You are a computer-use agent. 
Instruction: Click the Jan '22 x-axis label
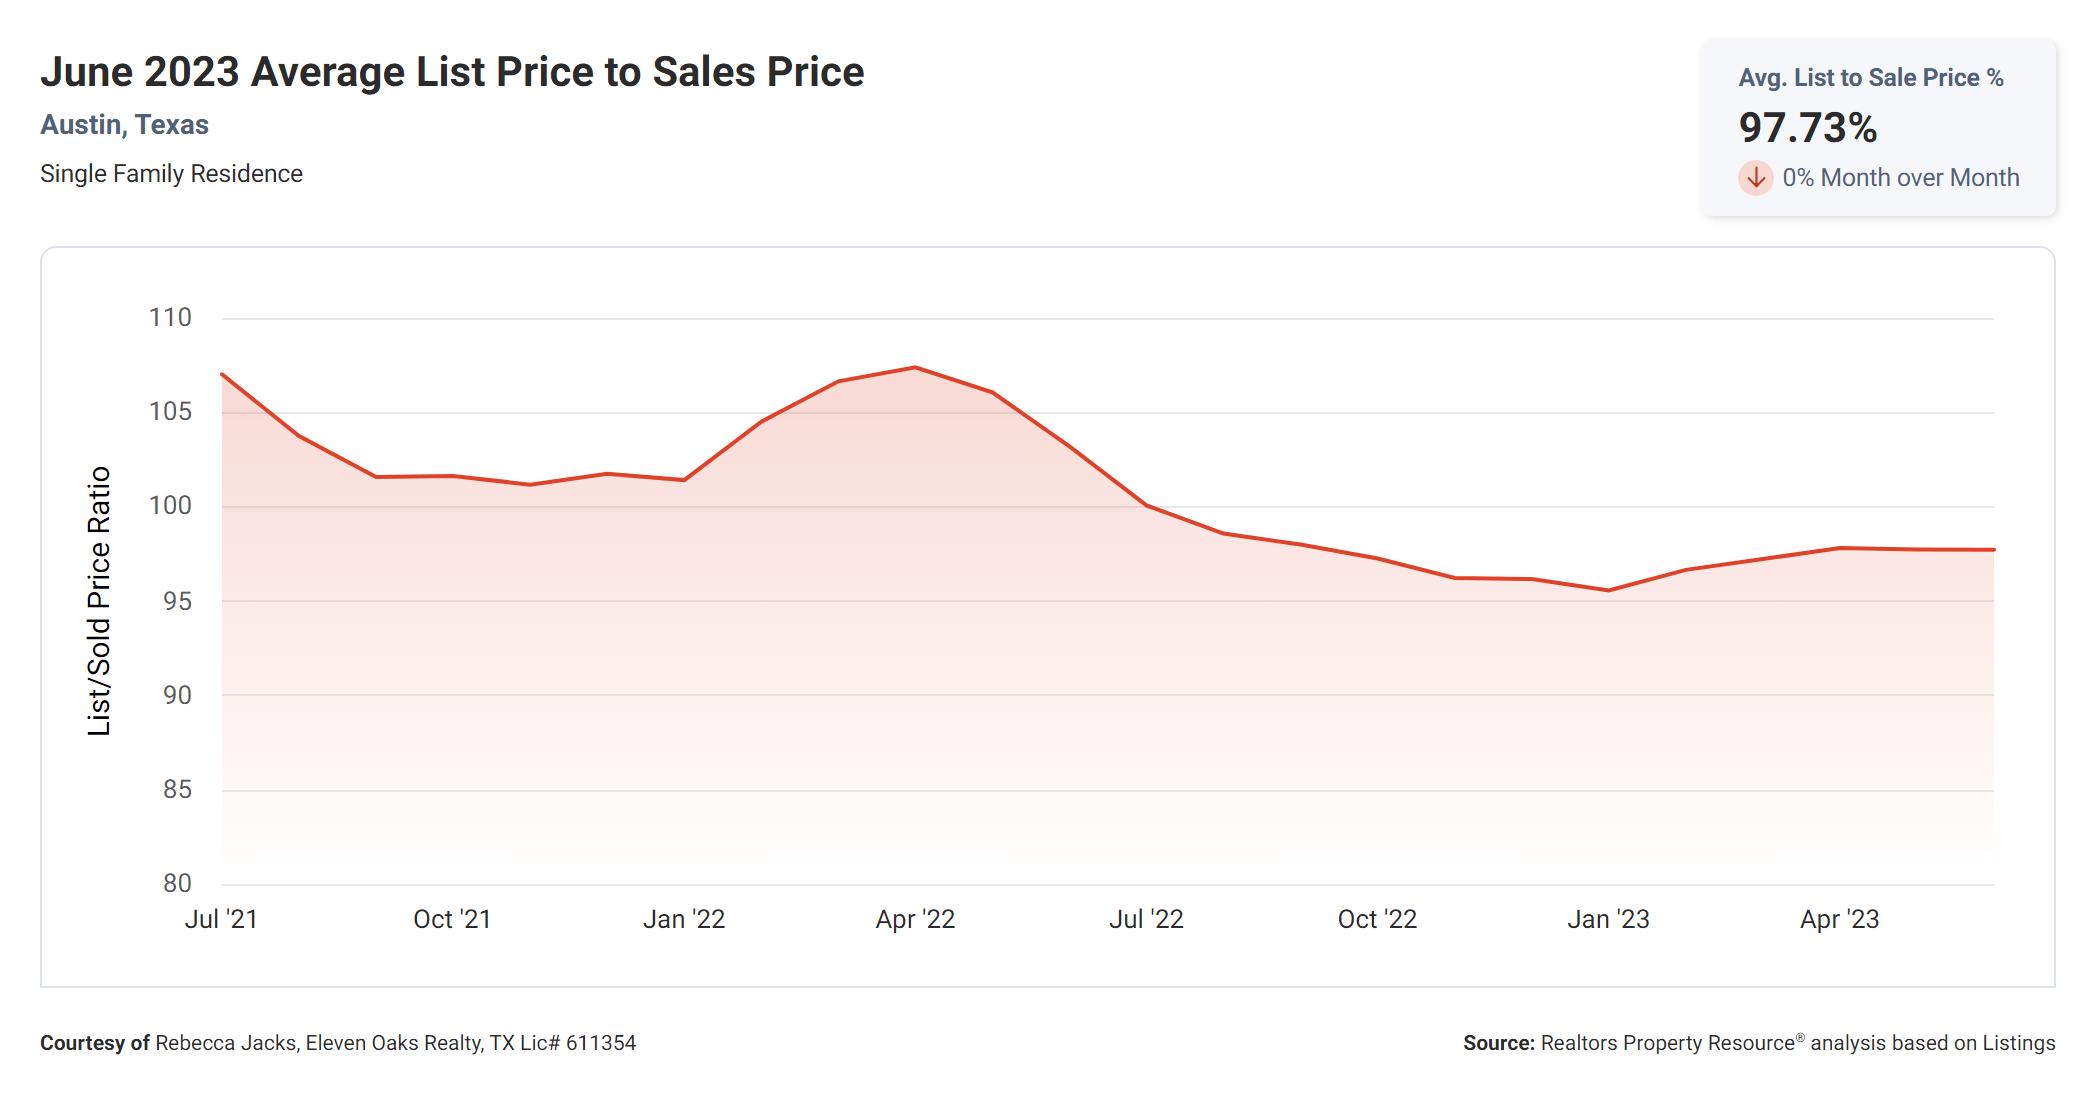click(684, 919)
